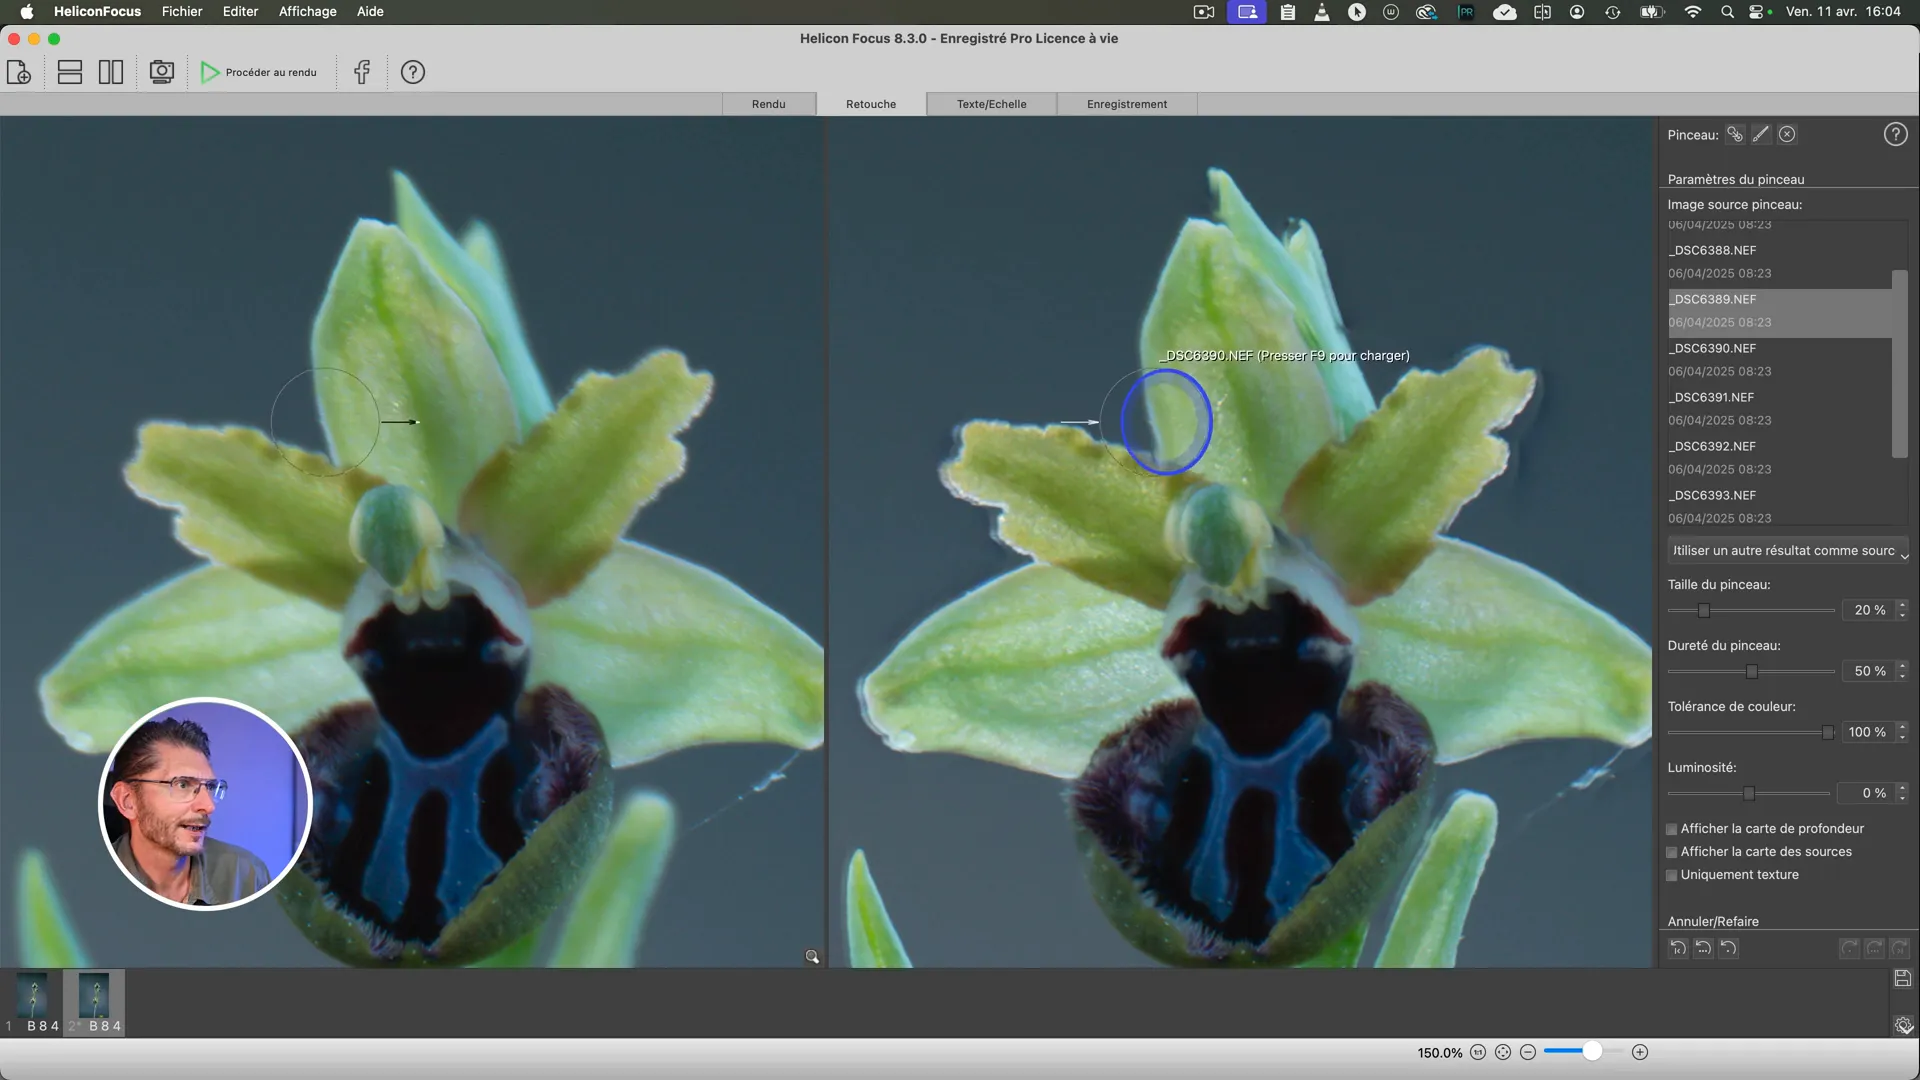The image size is (1920, 1080).
Task: Click the Taille du pinceau 20 % field
Action: 1868,610
